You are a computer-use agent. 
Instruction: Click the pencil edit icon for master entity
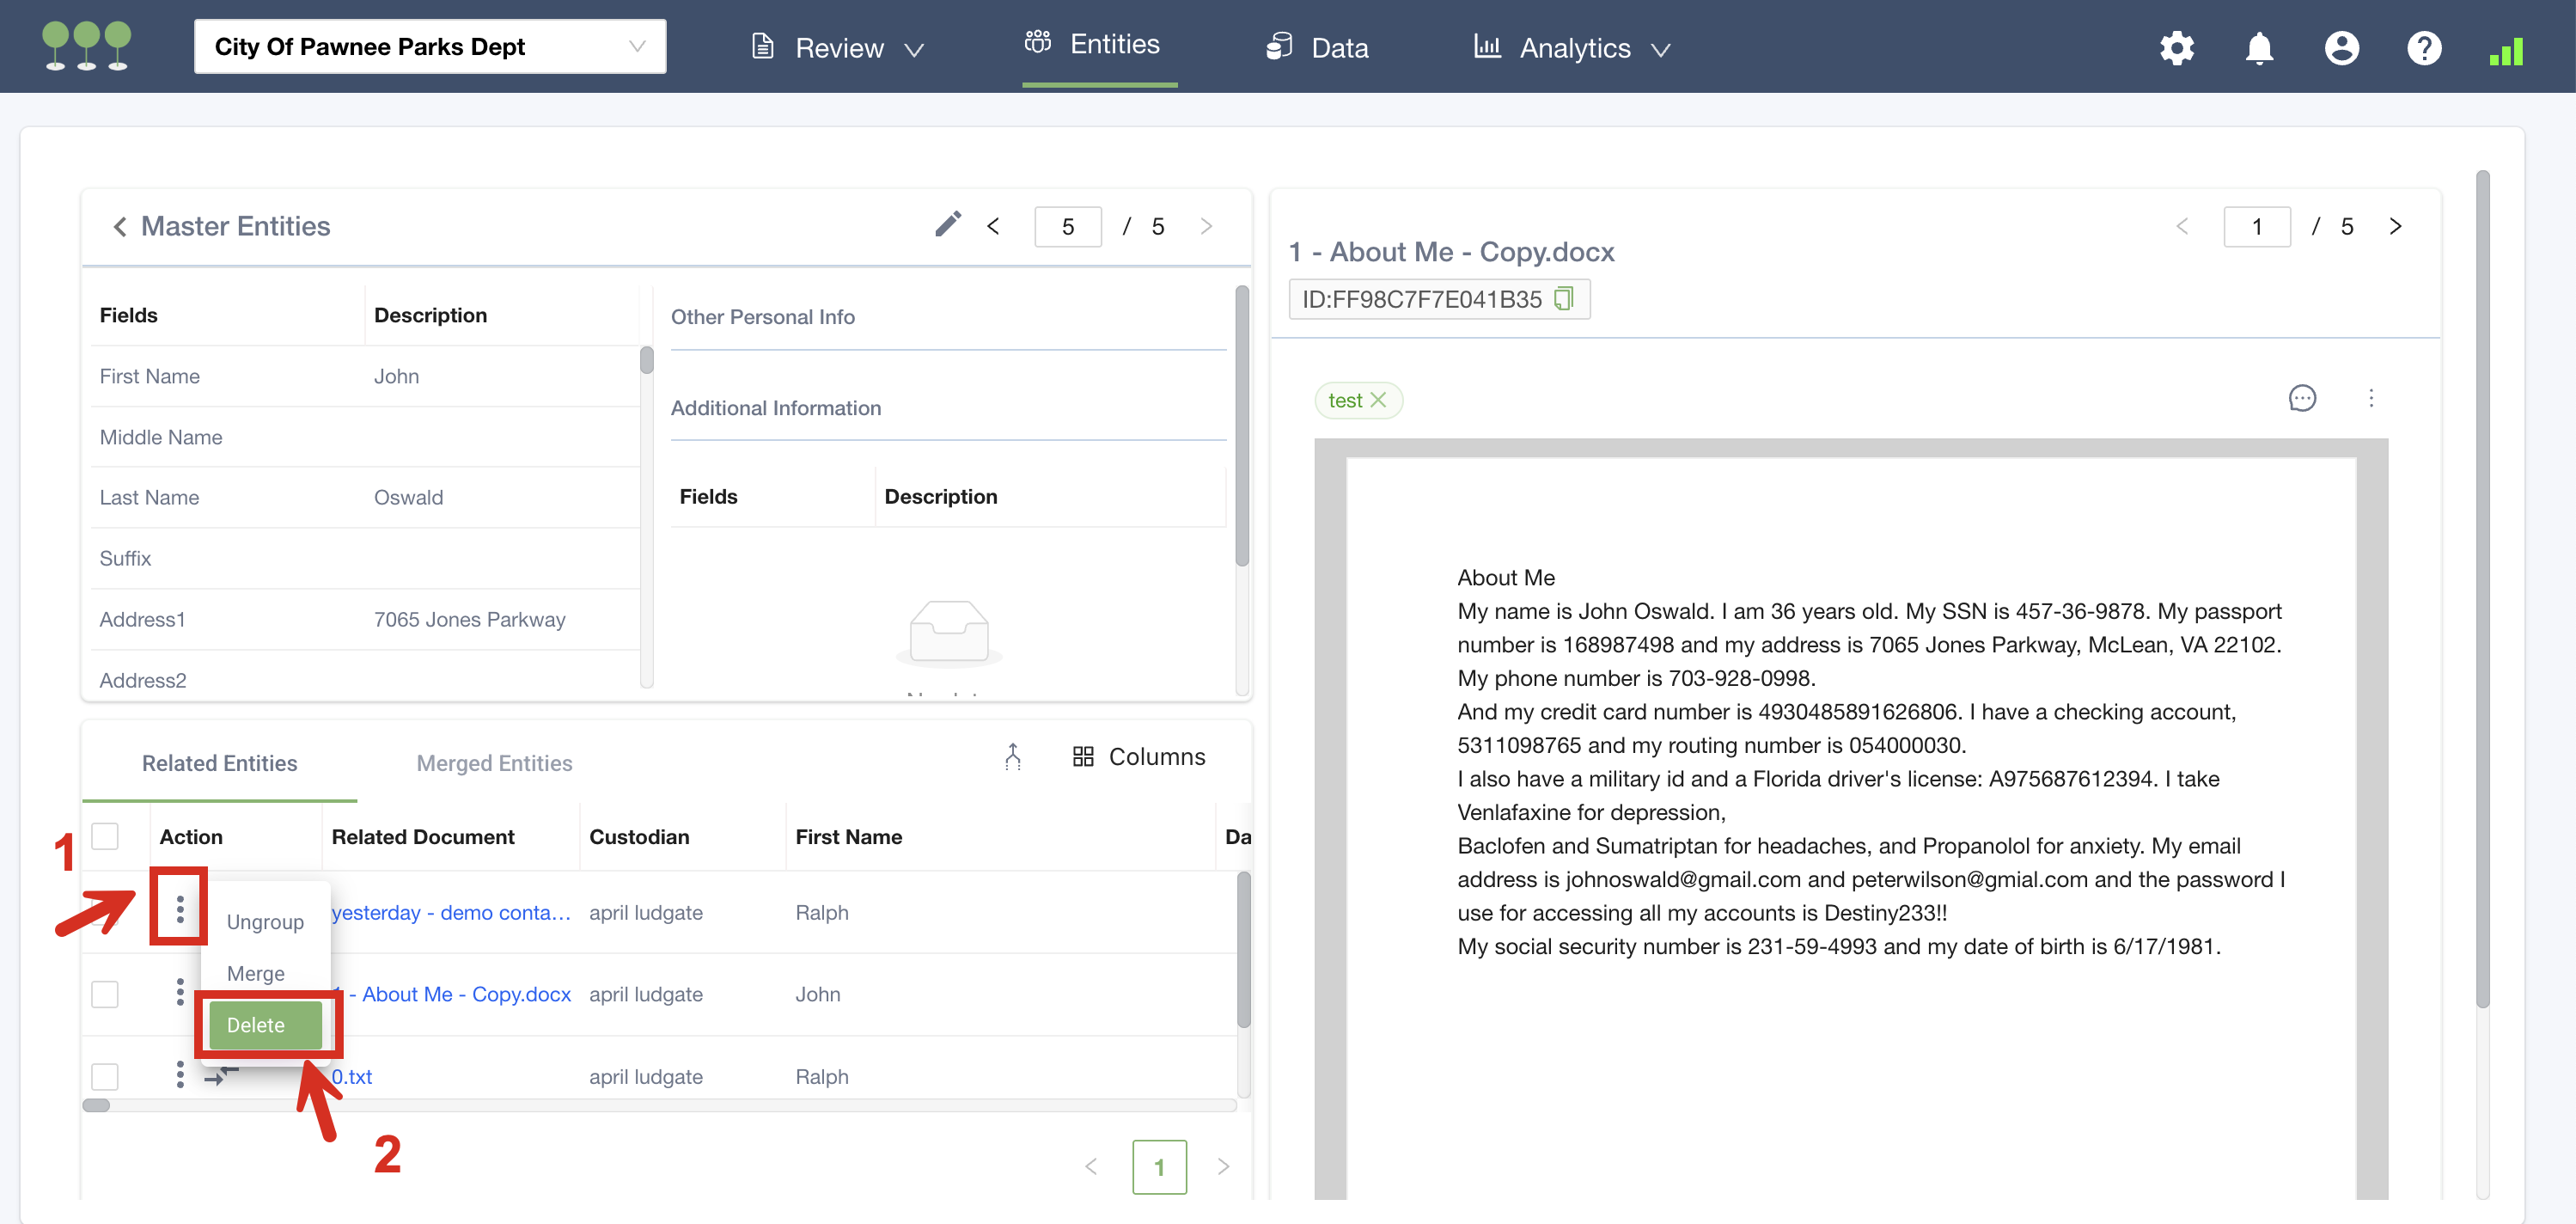[947, 224]
